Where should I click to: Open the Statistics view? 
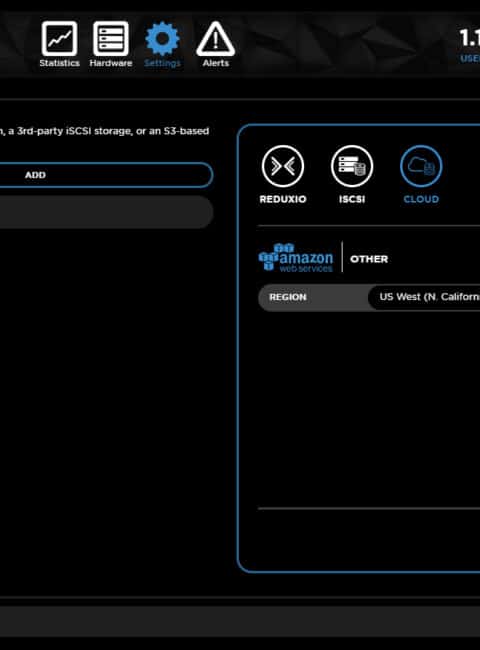point(59,44)
